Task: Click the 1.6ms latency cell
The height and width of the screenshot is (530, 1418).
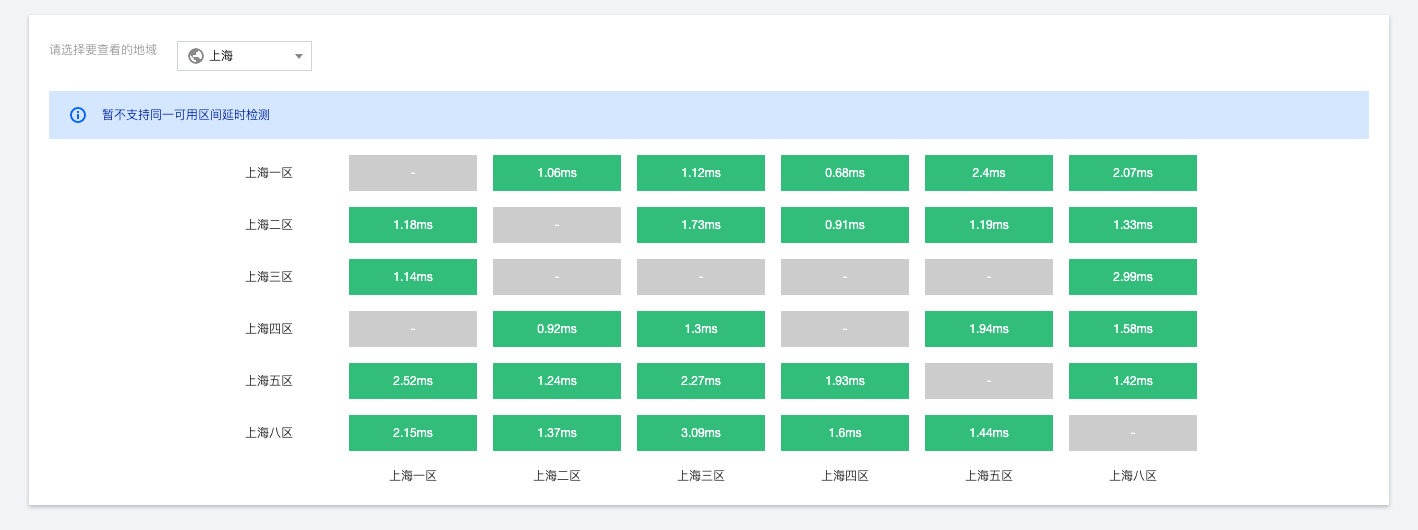Action: [x=845, y=433]
